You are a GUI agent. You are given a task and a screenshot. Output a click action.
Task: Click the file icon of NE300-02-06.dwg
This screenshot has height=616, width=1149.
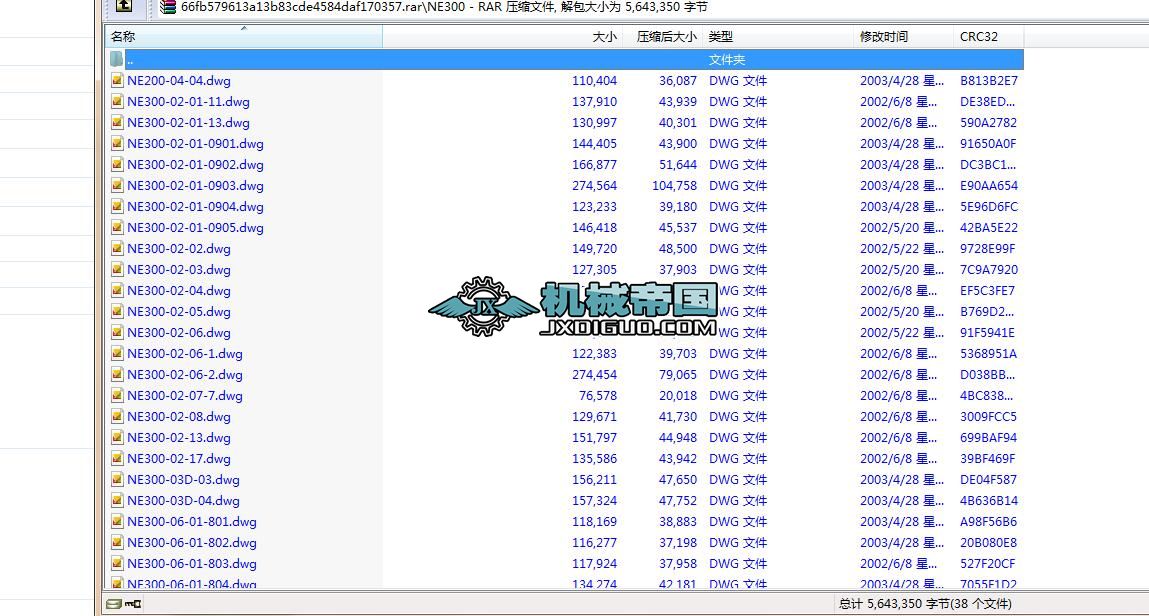tap(117, 333)
